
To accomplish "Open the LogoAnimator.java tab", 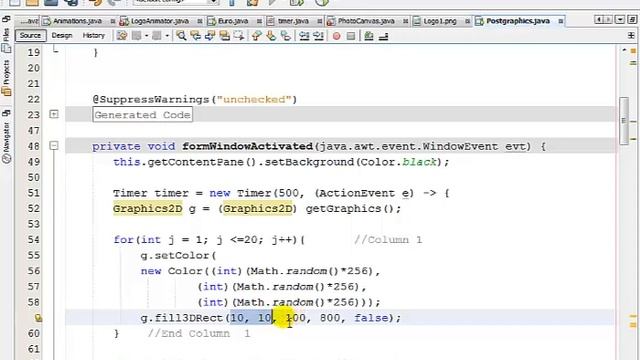I will coord(159,21).
